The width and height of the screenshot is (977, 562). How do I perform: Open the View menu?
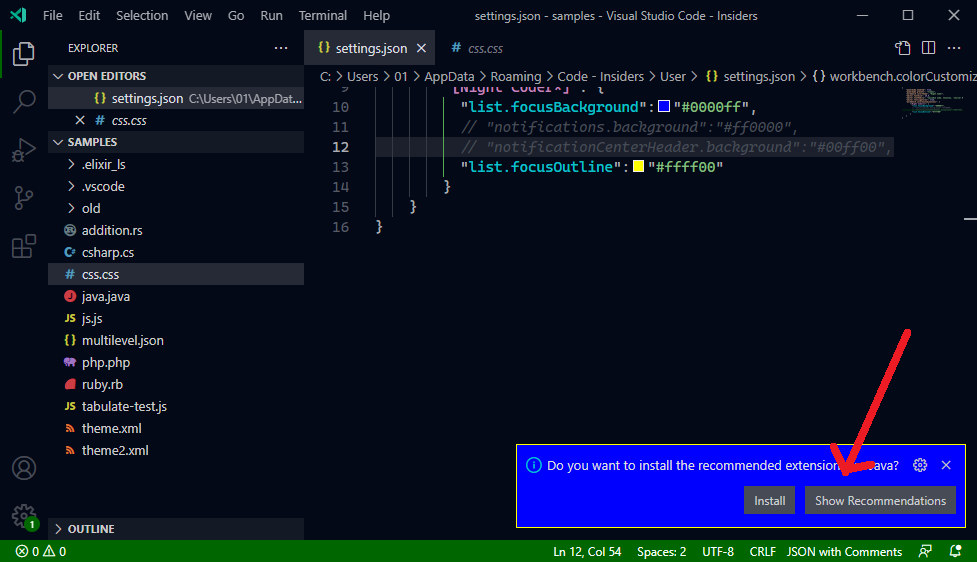[198, 16]
